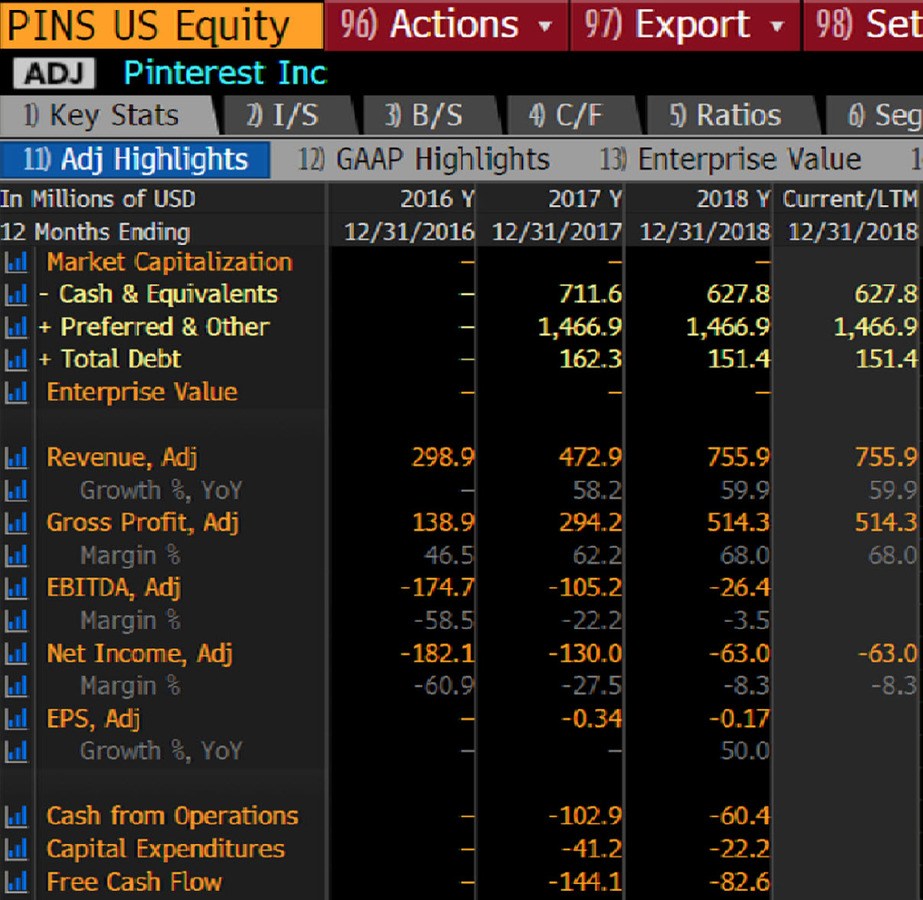Click 2016 revenue value 298.9
Viewport: 923px width, 900px height.
[443, 457]
